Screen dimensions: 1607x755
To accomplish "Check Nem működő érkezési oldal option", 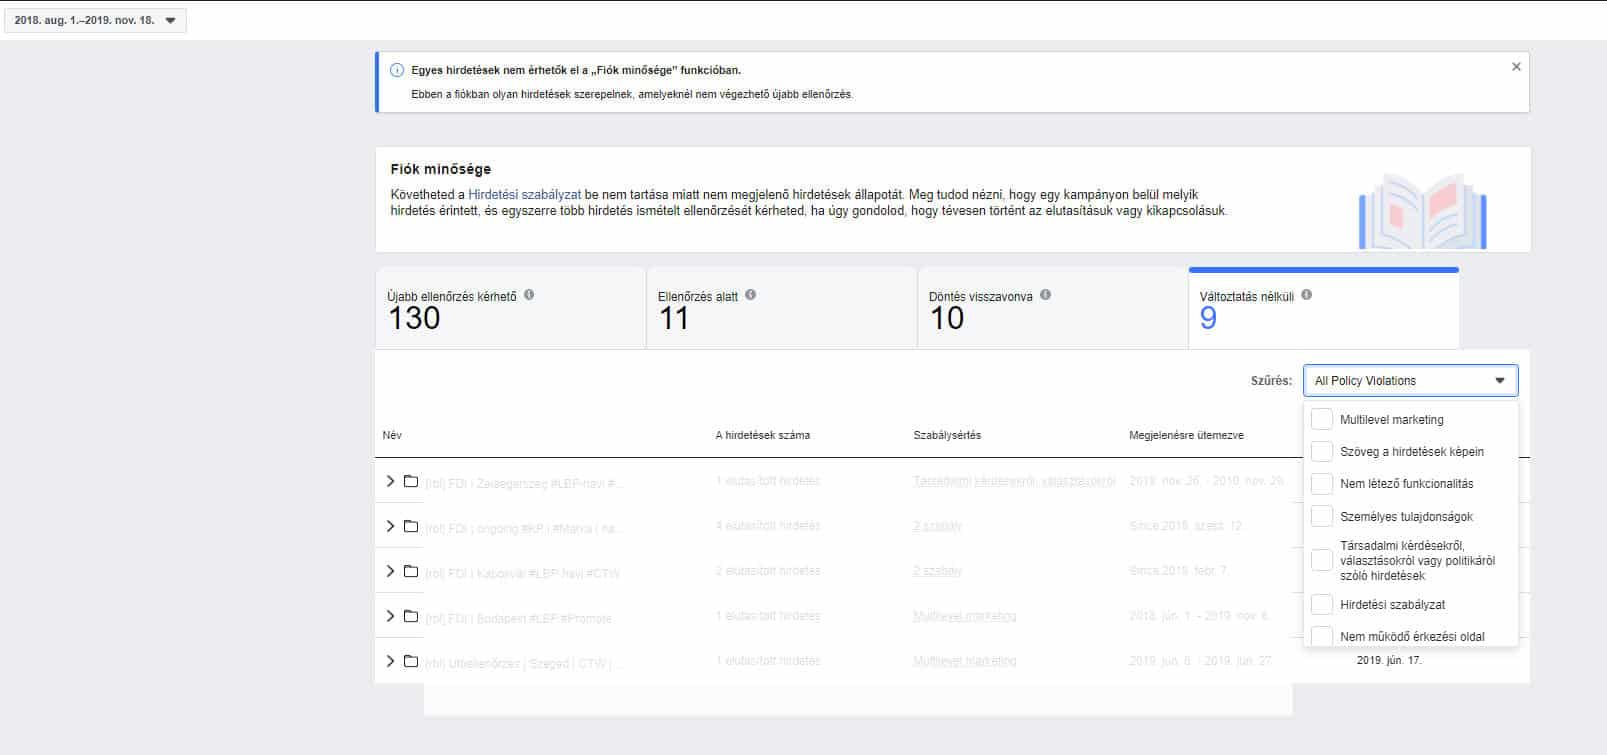I will [x=1322, y=636].
